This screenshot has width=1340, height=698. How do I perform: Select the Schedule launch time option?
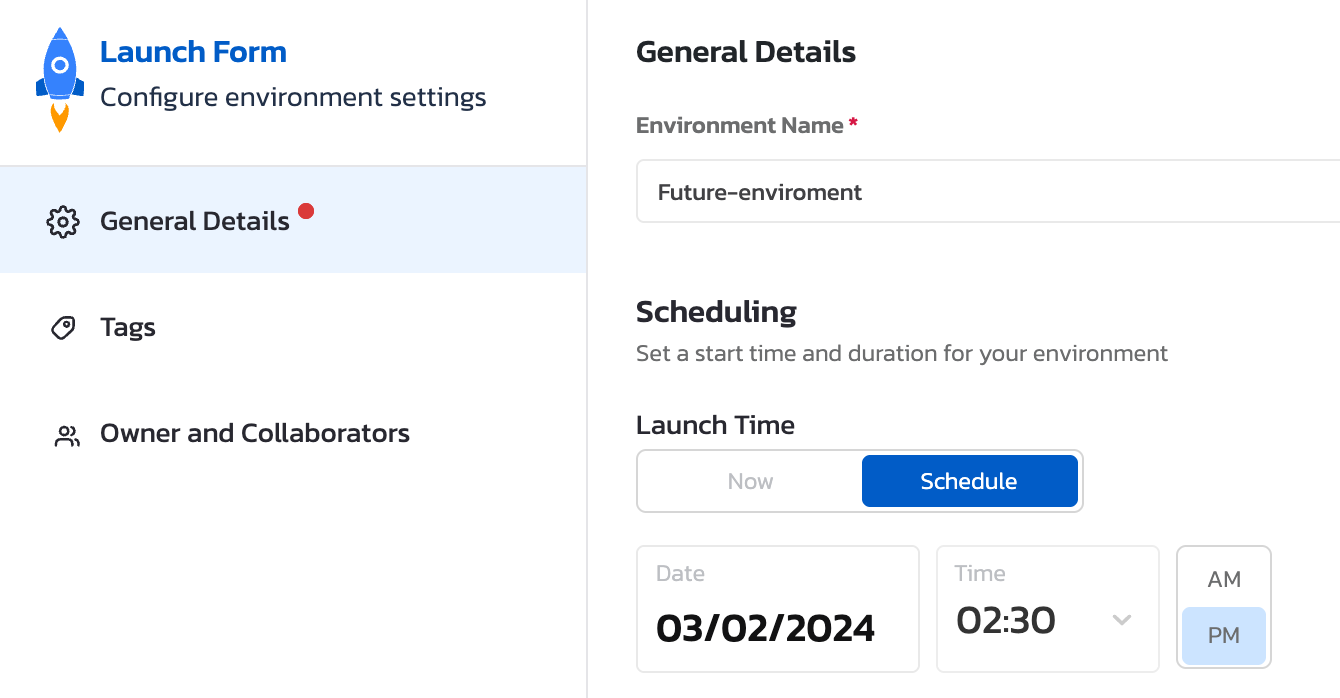[x=968, y=481]
